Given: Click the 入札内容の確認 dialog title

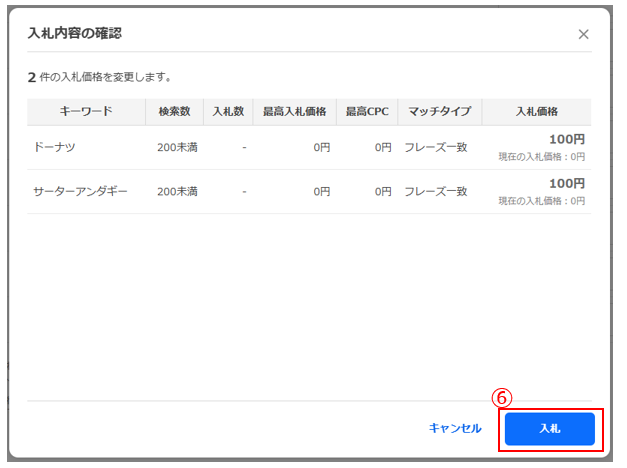Looking at the screenshot, I should pos(75,33).
